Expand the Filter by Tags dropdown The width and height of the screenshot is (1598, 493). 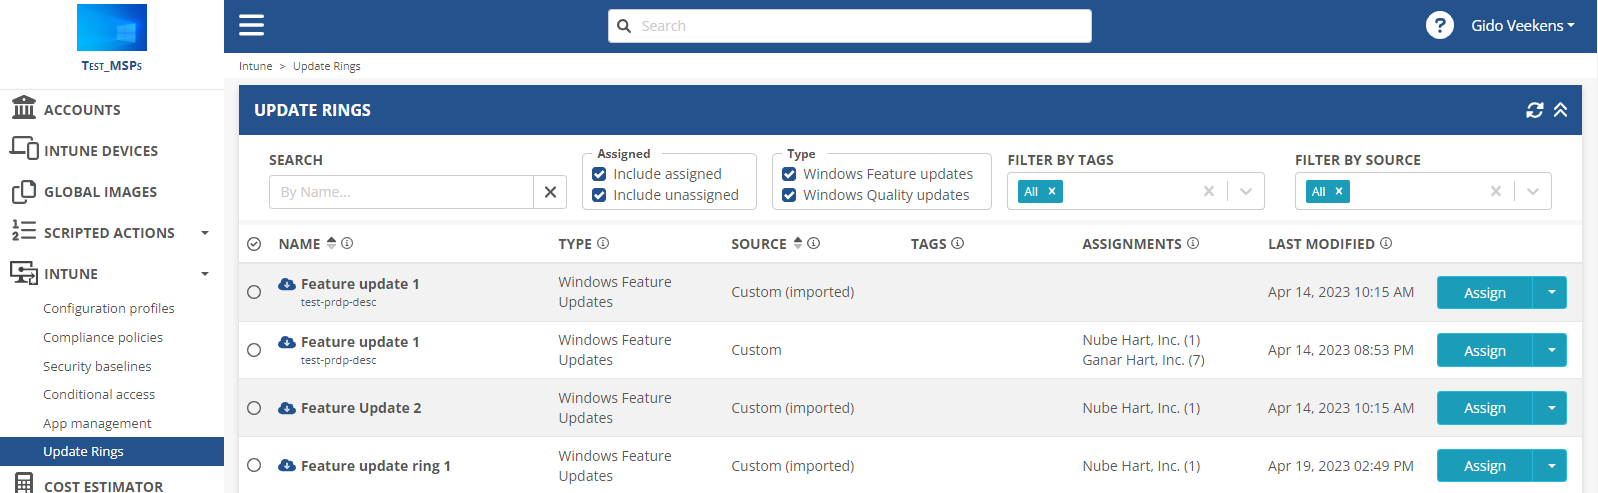tap(1245, 191)
